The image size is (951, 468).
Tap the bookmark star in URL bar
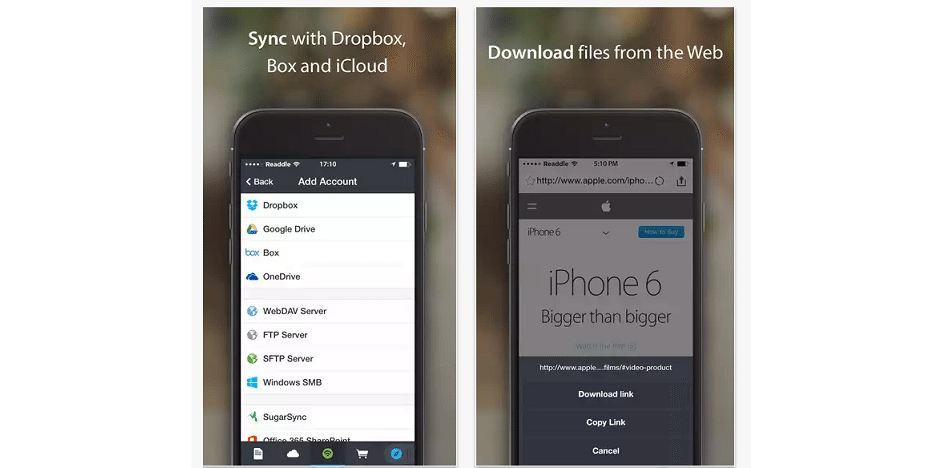click(529, 181)
